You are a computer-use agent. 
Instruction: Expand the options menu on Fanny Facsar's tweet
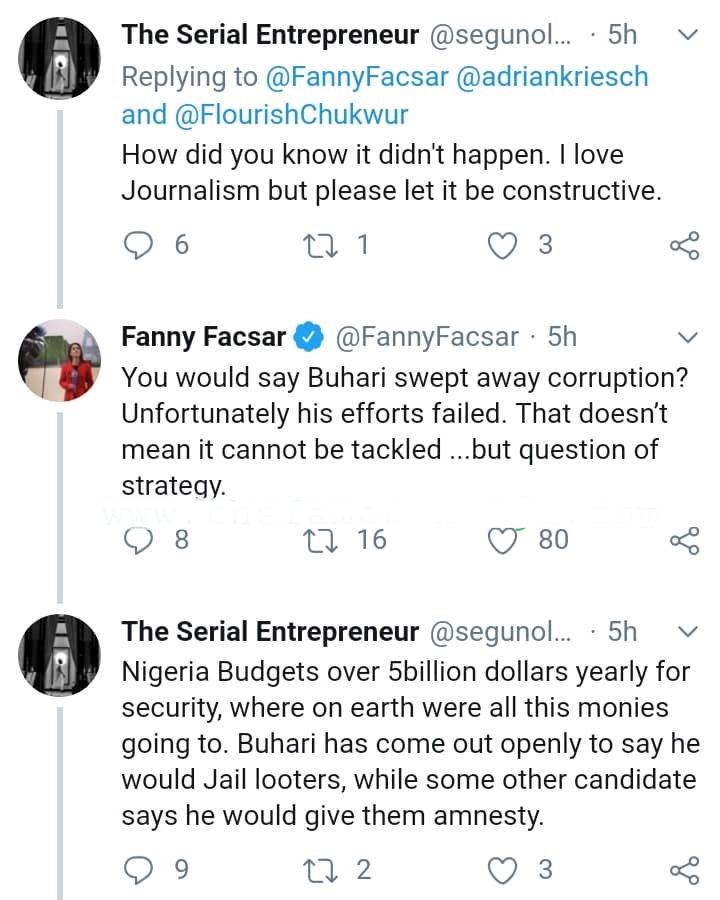(688, 336)
